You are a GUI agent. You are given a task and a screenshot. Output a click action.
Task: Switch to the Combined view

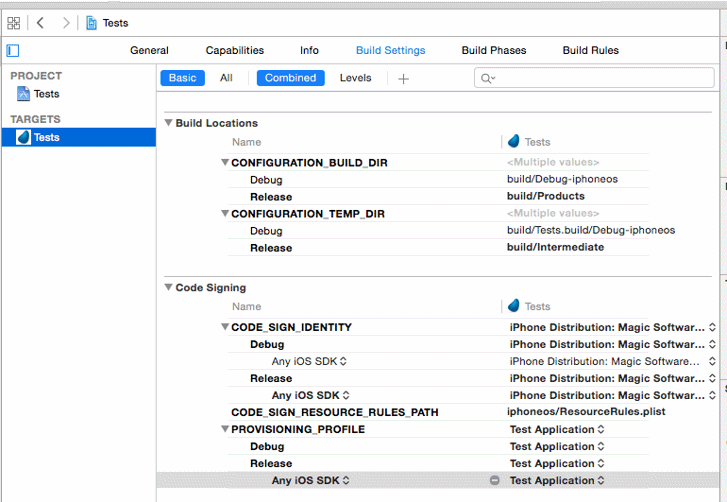290,78
